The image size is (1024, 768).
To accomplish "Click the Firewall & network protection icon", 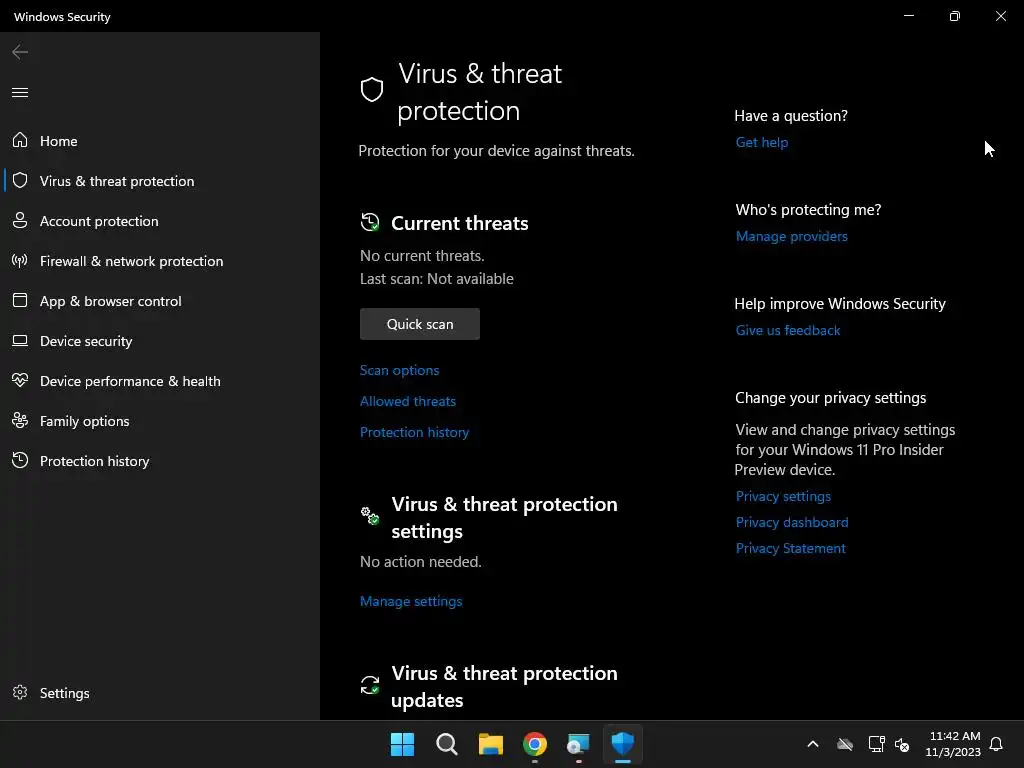I will click(x=20, y=261).
